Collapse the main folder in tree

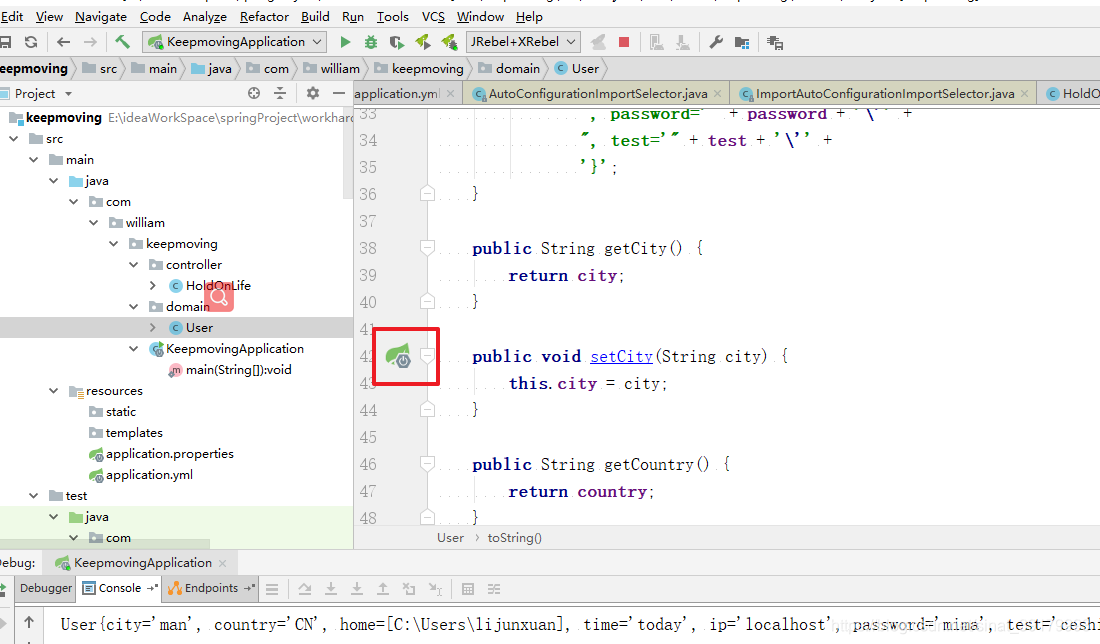(x=34, y=160)
